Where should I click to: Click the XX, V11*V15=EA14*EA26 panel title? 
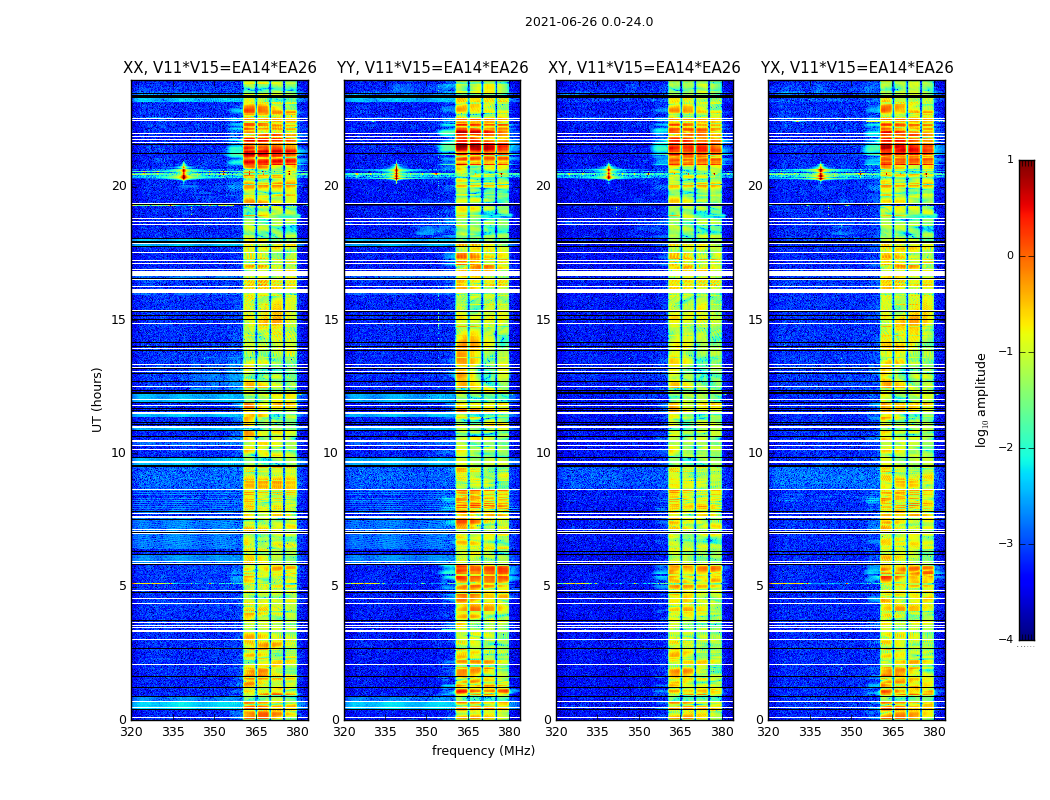pyautogui.click(x=220, y=68)
